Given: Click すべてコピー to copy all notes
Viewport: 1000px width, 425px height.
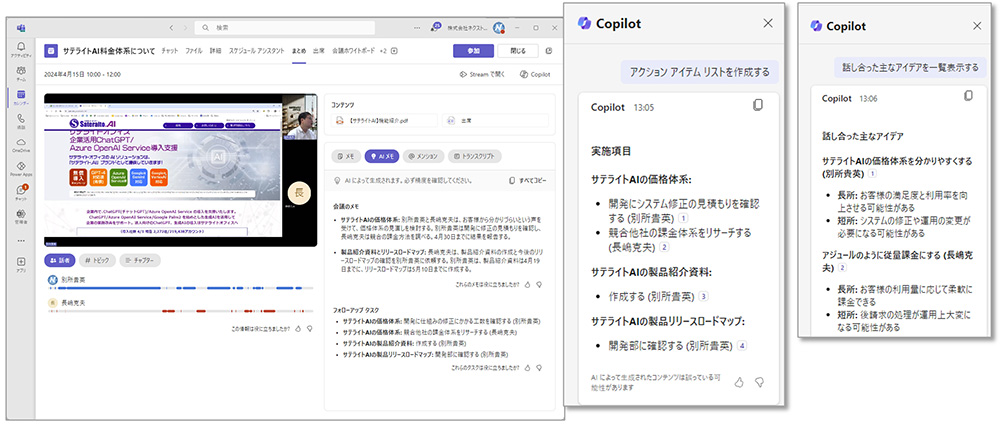Looking at the screenshot, I should click(527, 181).
